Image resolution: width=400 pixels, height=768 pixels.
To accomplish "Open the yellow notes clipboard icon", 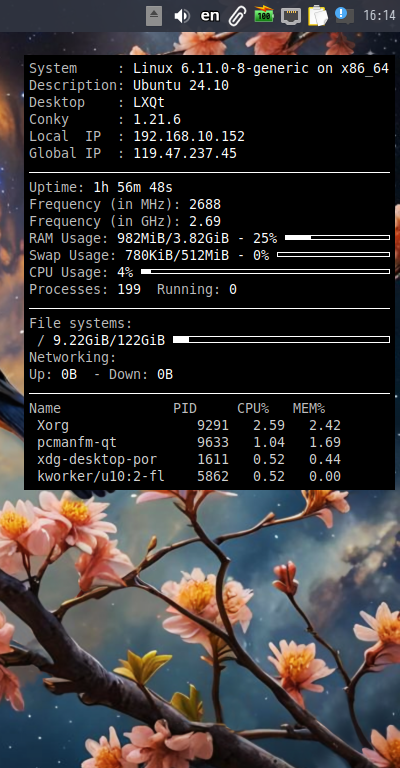I will click(x=318, y=16).
